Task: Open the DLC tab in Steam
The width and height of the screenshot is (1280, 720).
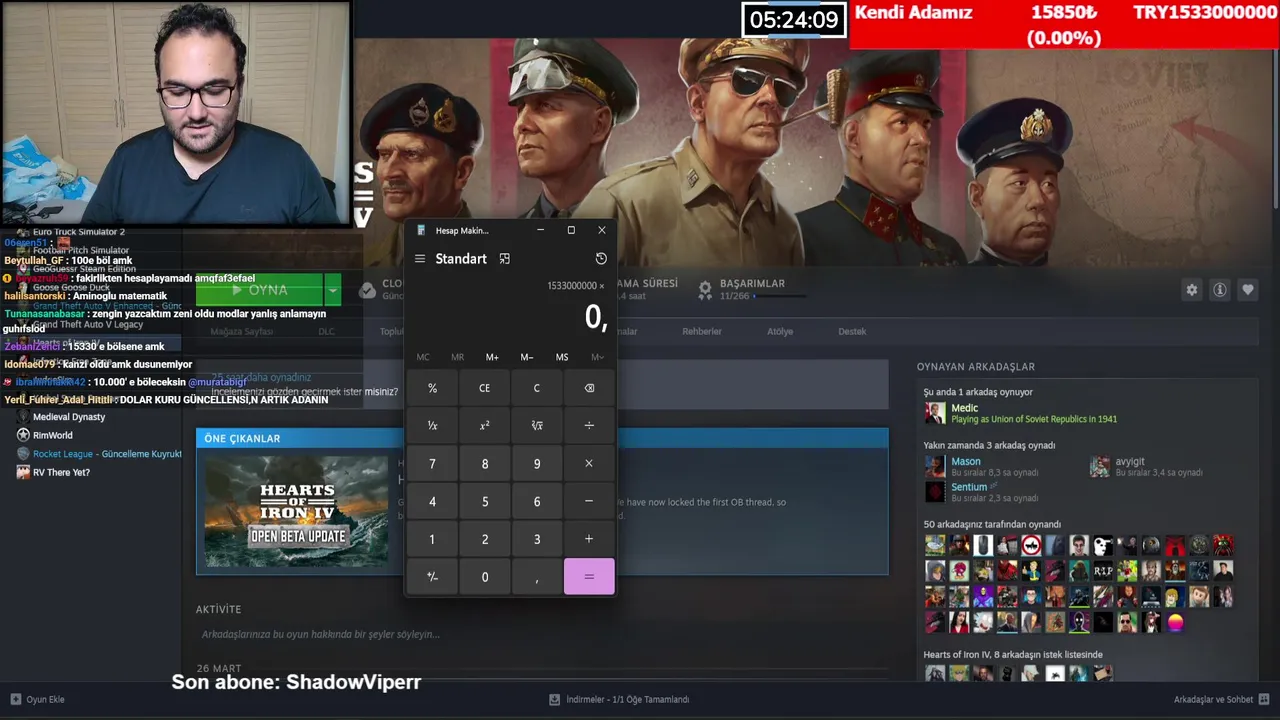Action: [326, 331]
